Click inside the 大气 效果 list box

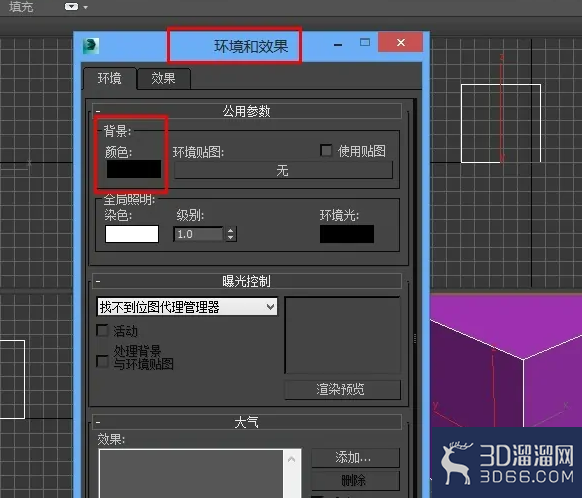191,474
